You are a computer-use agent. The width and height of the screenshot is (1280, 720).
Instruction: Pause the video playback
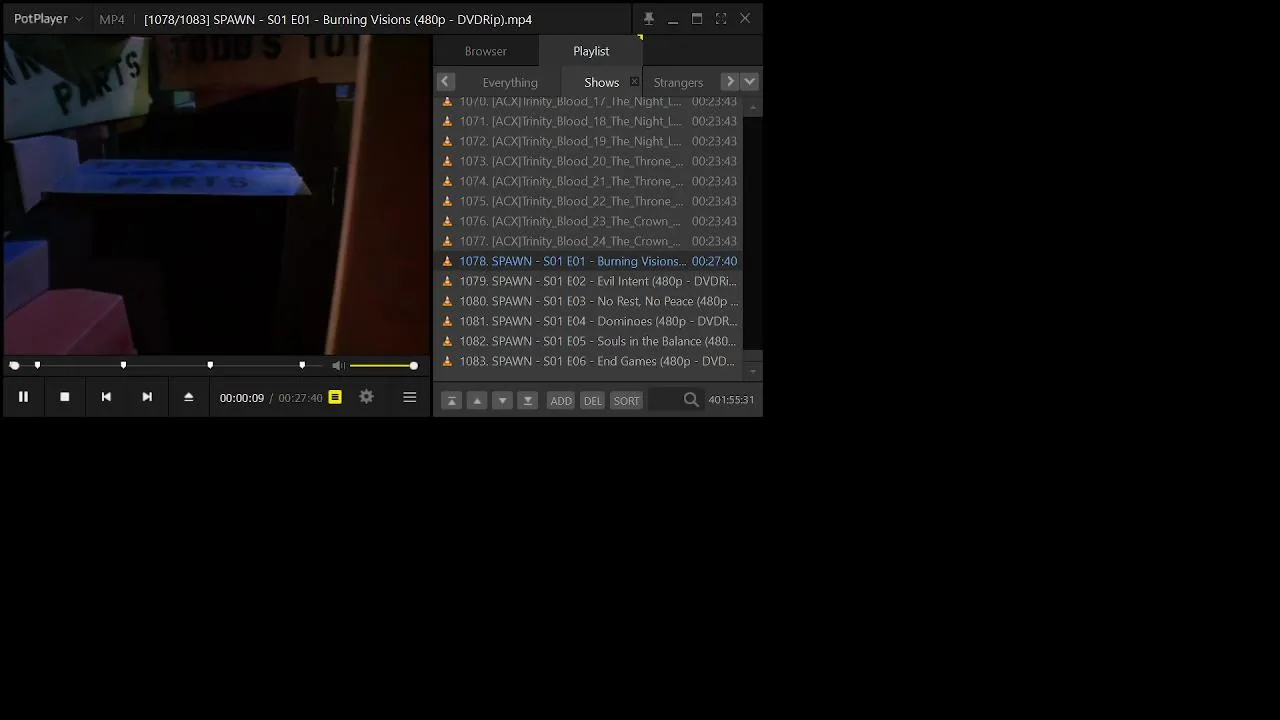23,397
